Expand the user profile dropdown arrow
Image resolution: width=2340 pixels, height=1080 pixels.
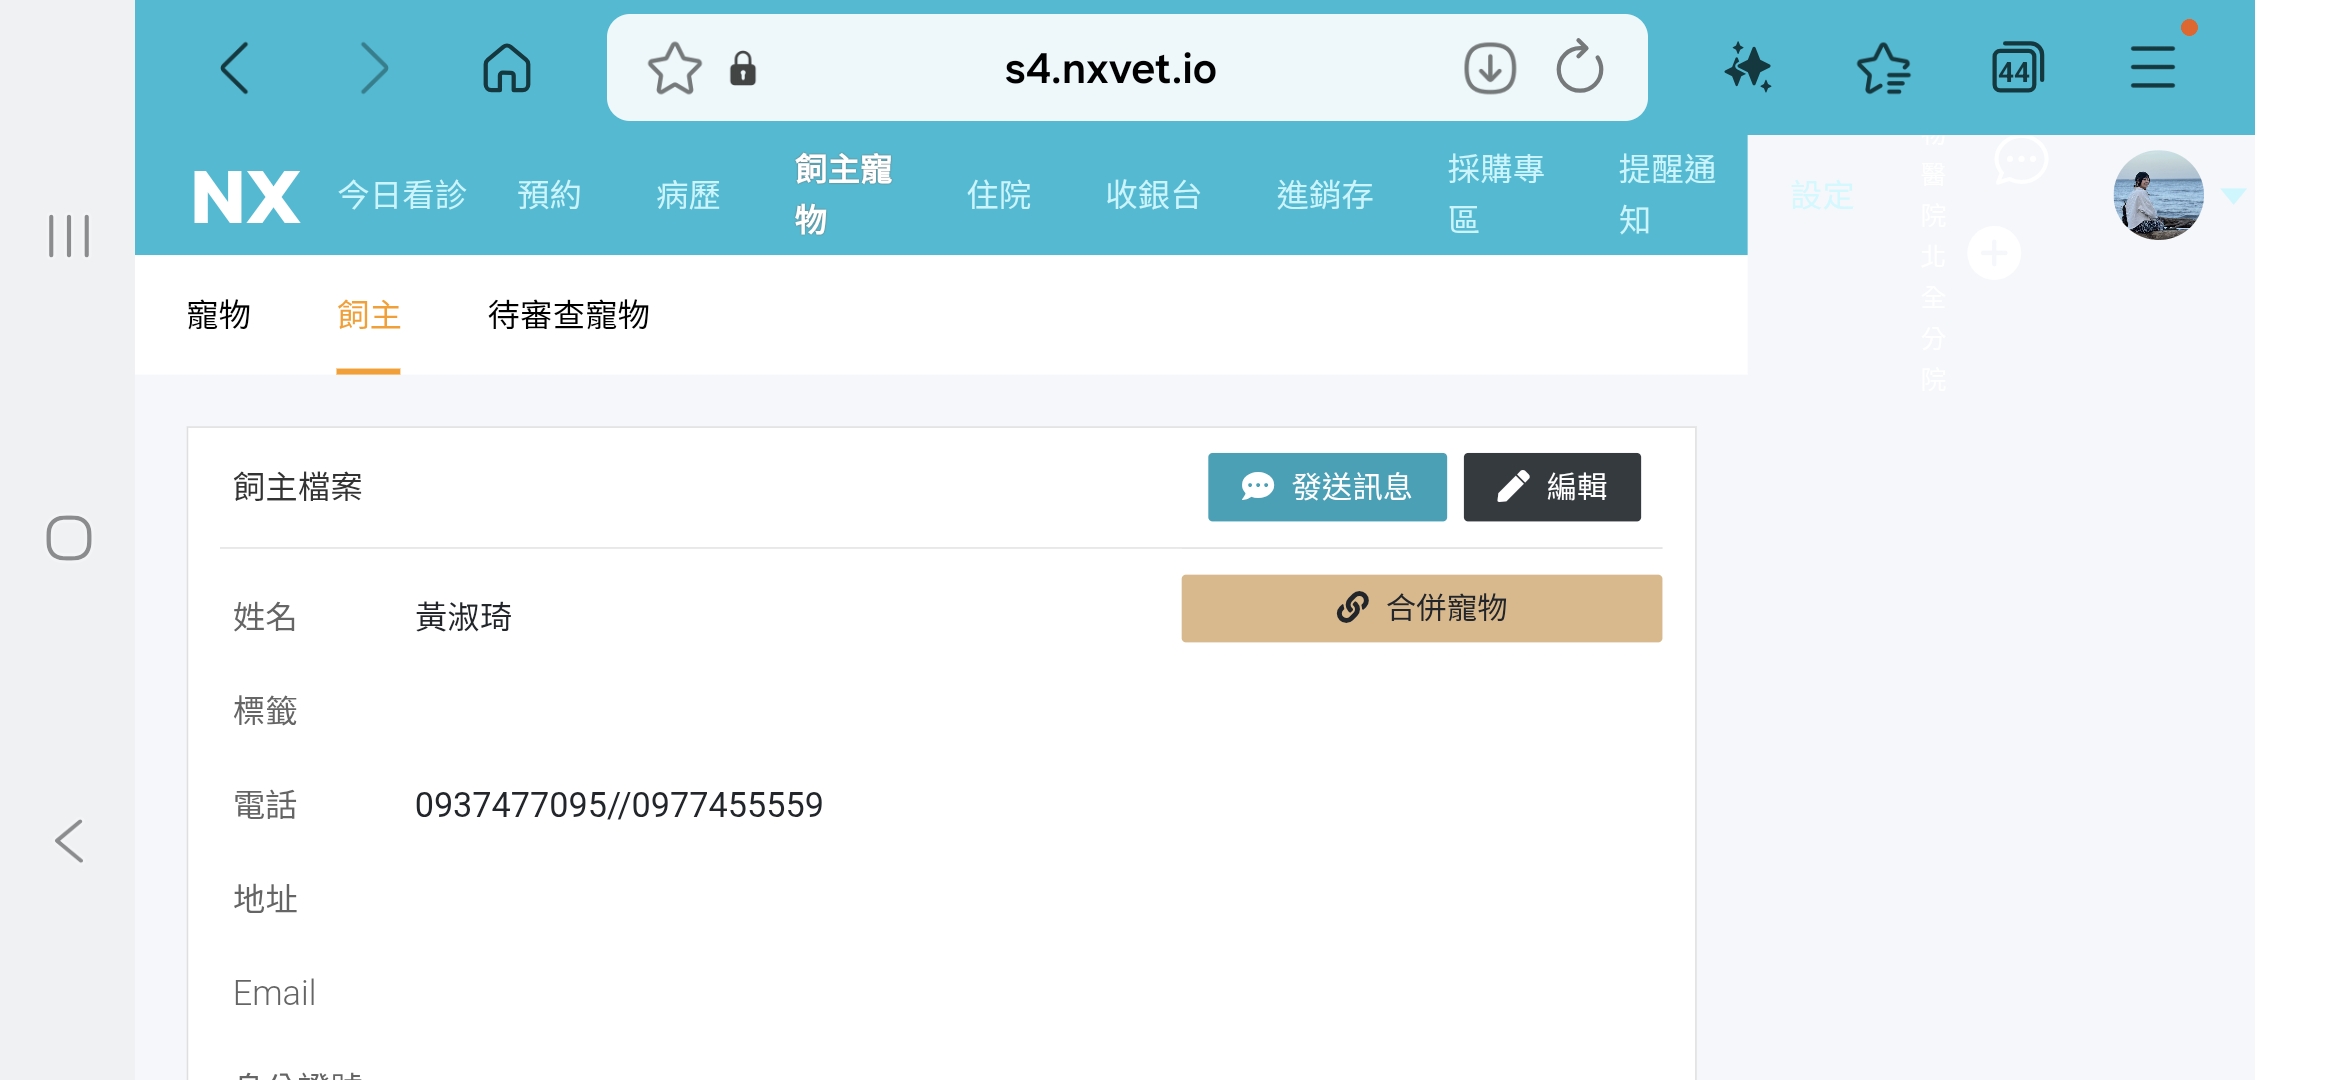(2233, 196)
